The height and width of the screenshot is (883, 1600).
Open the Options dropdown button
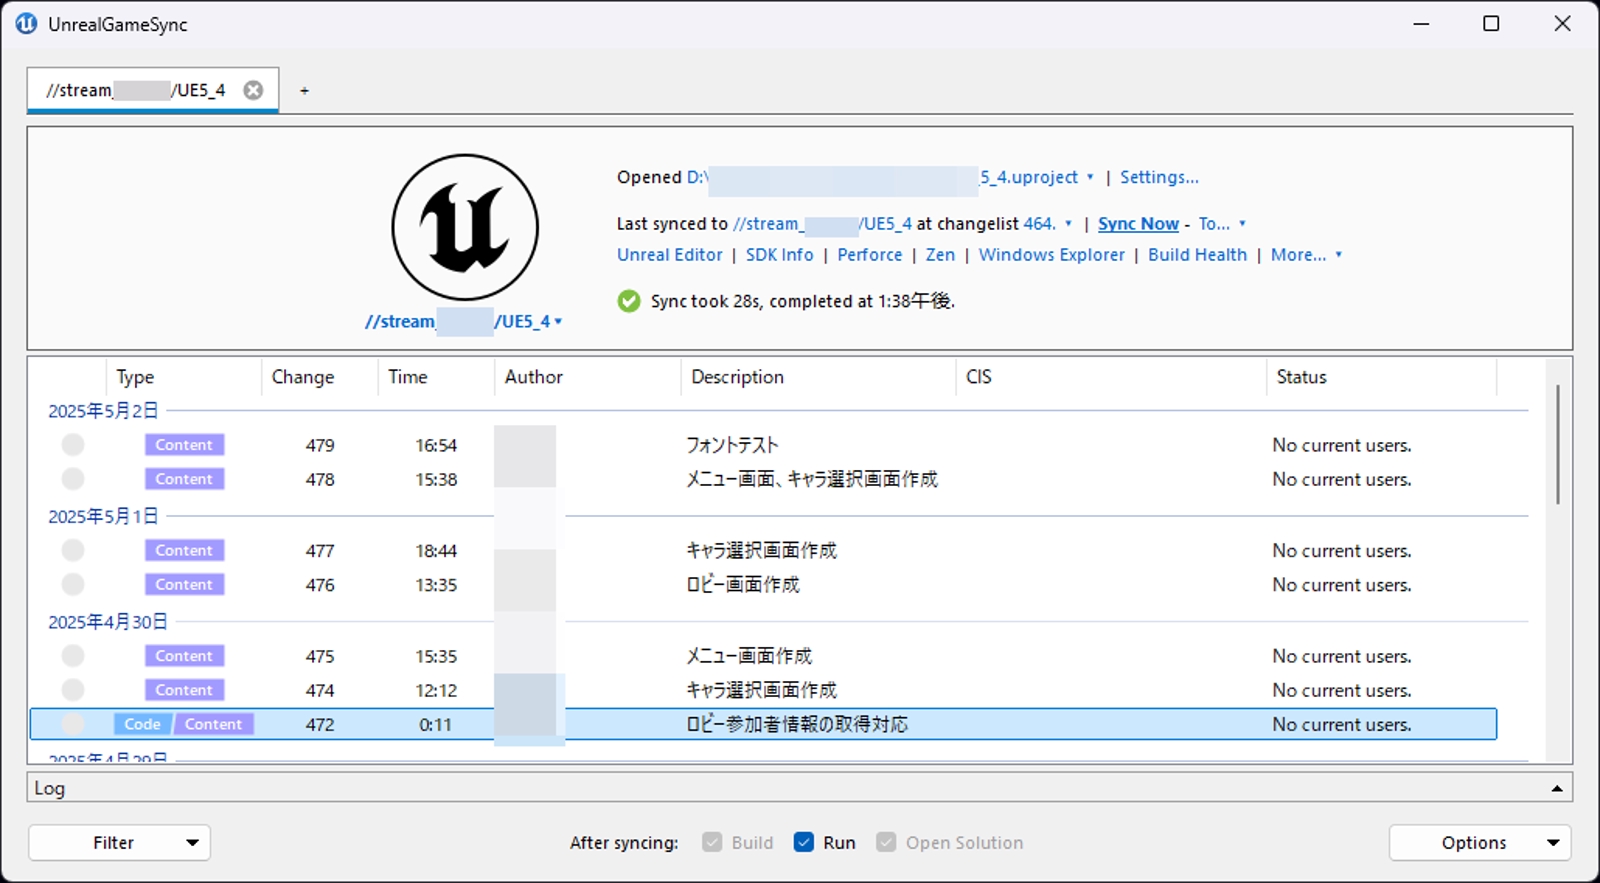point(1480,843)
